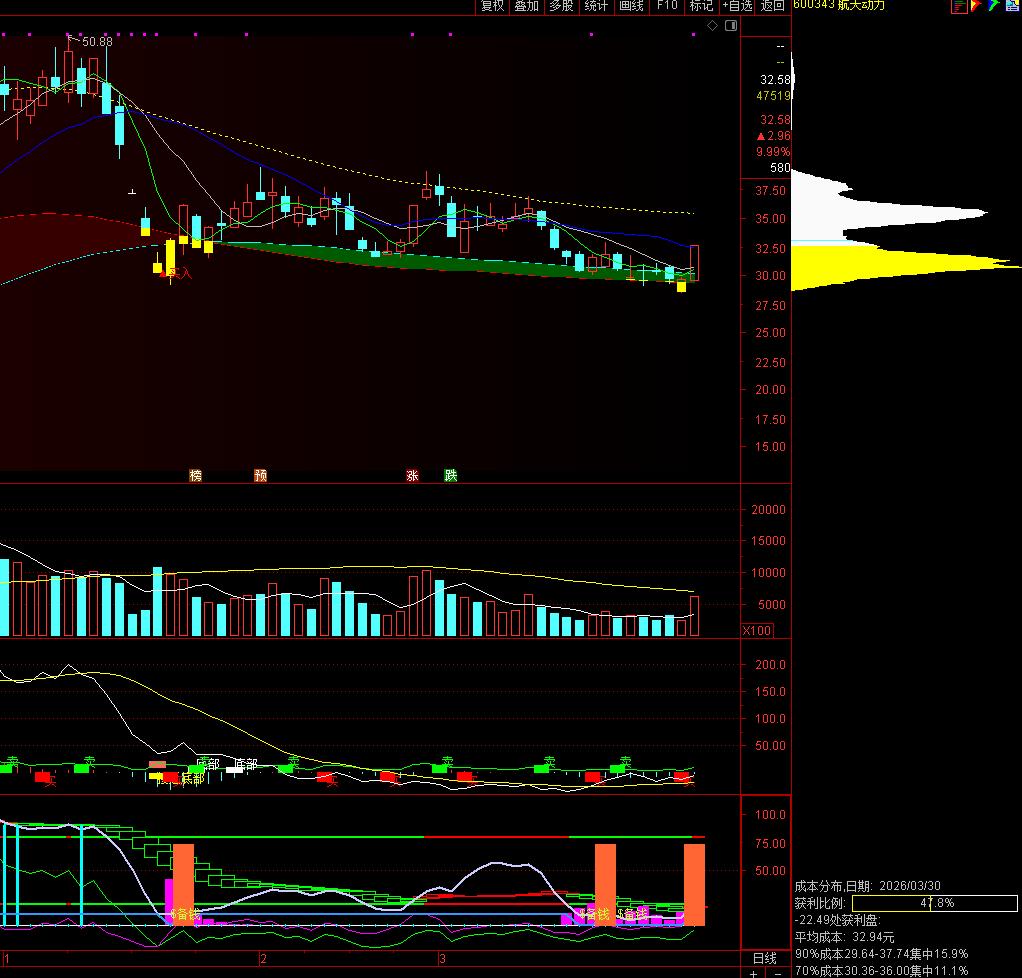This screenshot has height=978, width=1022.
Task: Click the 榜 info marker icon
Action: pos(196,475)
